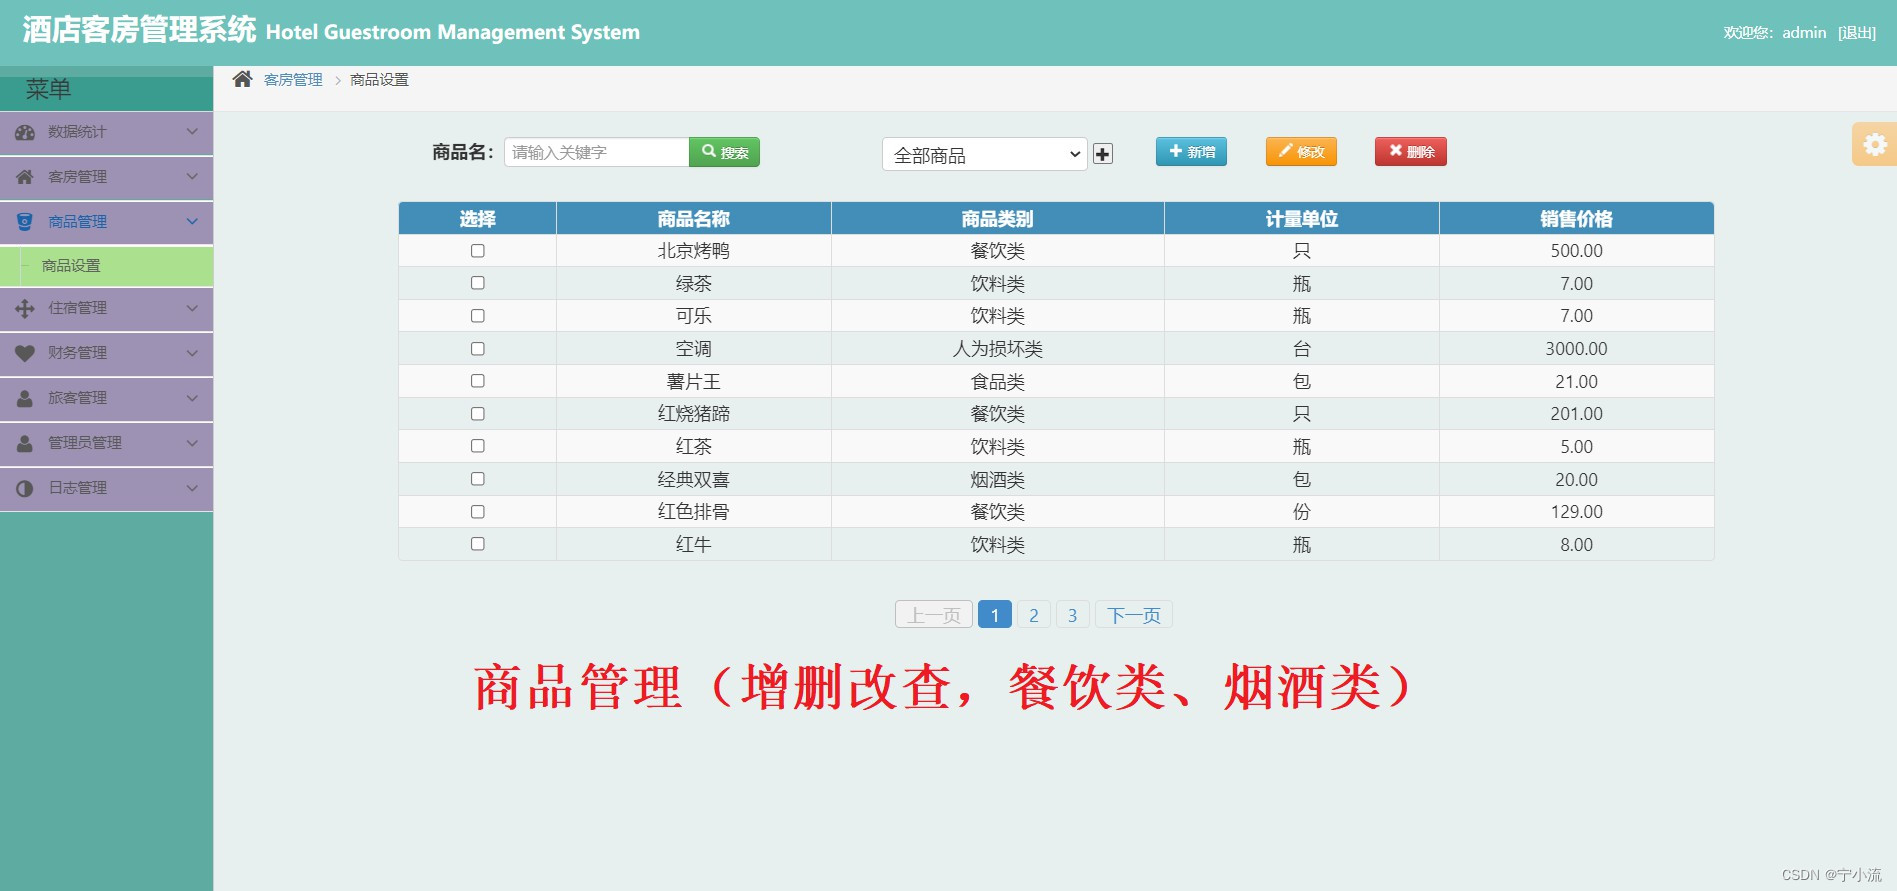Click the 财务管理 heart icon
Image resolution: width=1897 pixels, height=891 pixels.
(25, 353)
